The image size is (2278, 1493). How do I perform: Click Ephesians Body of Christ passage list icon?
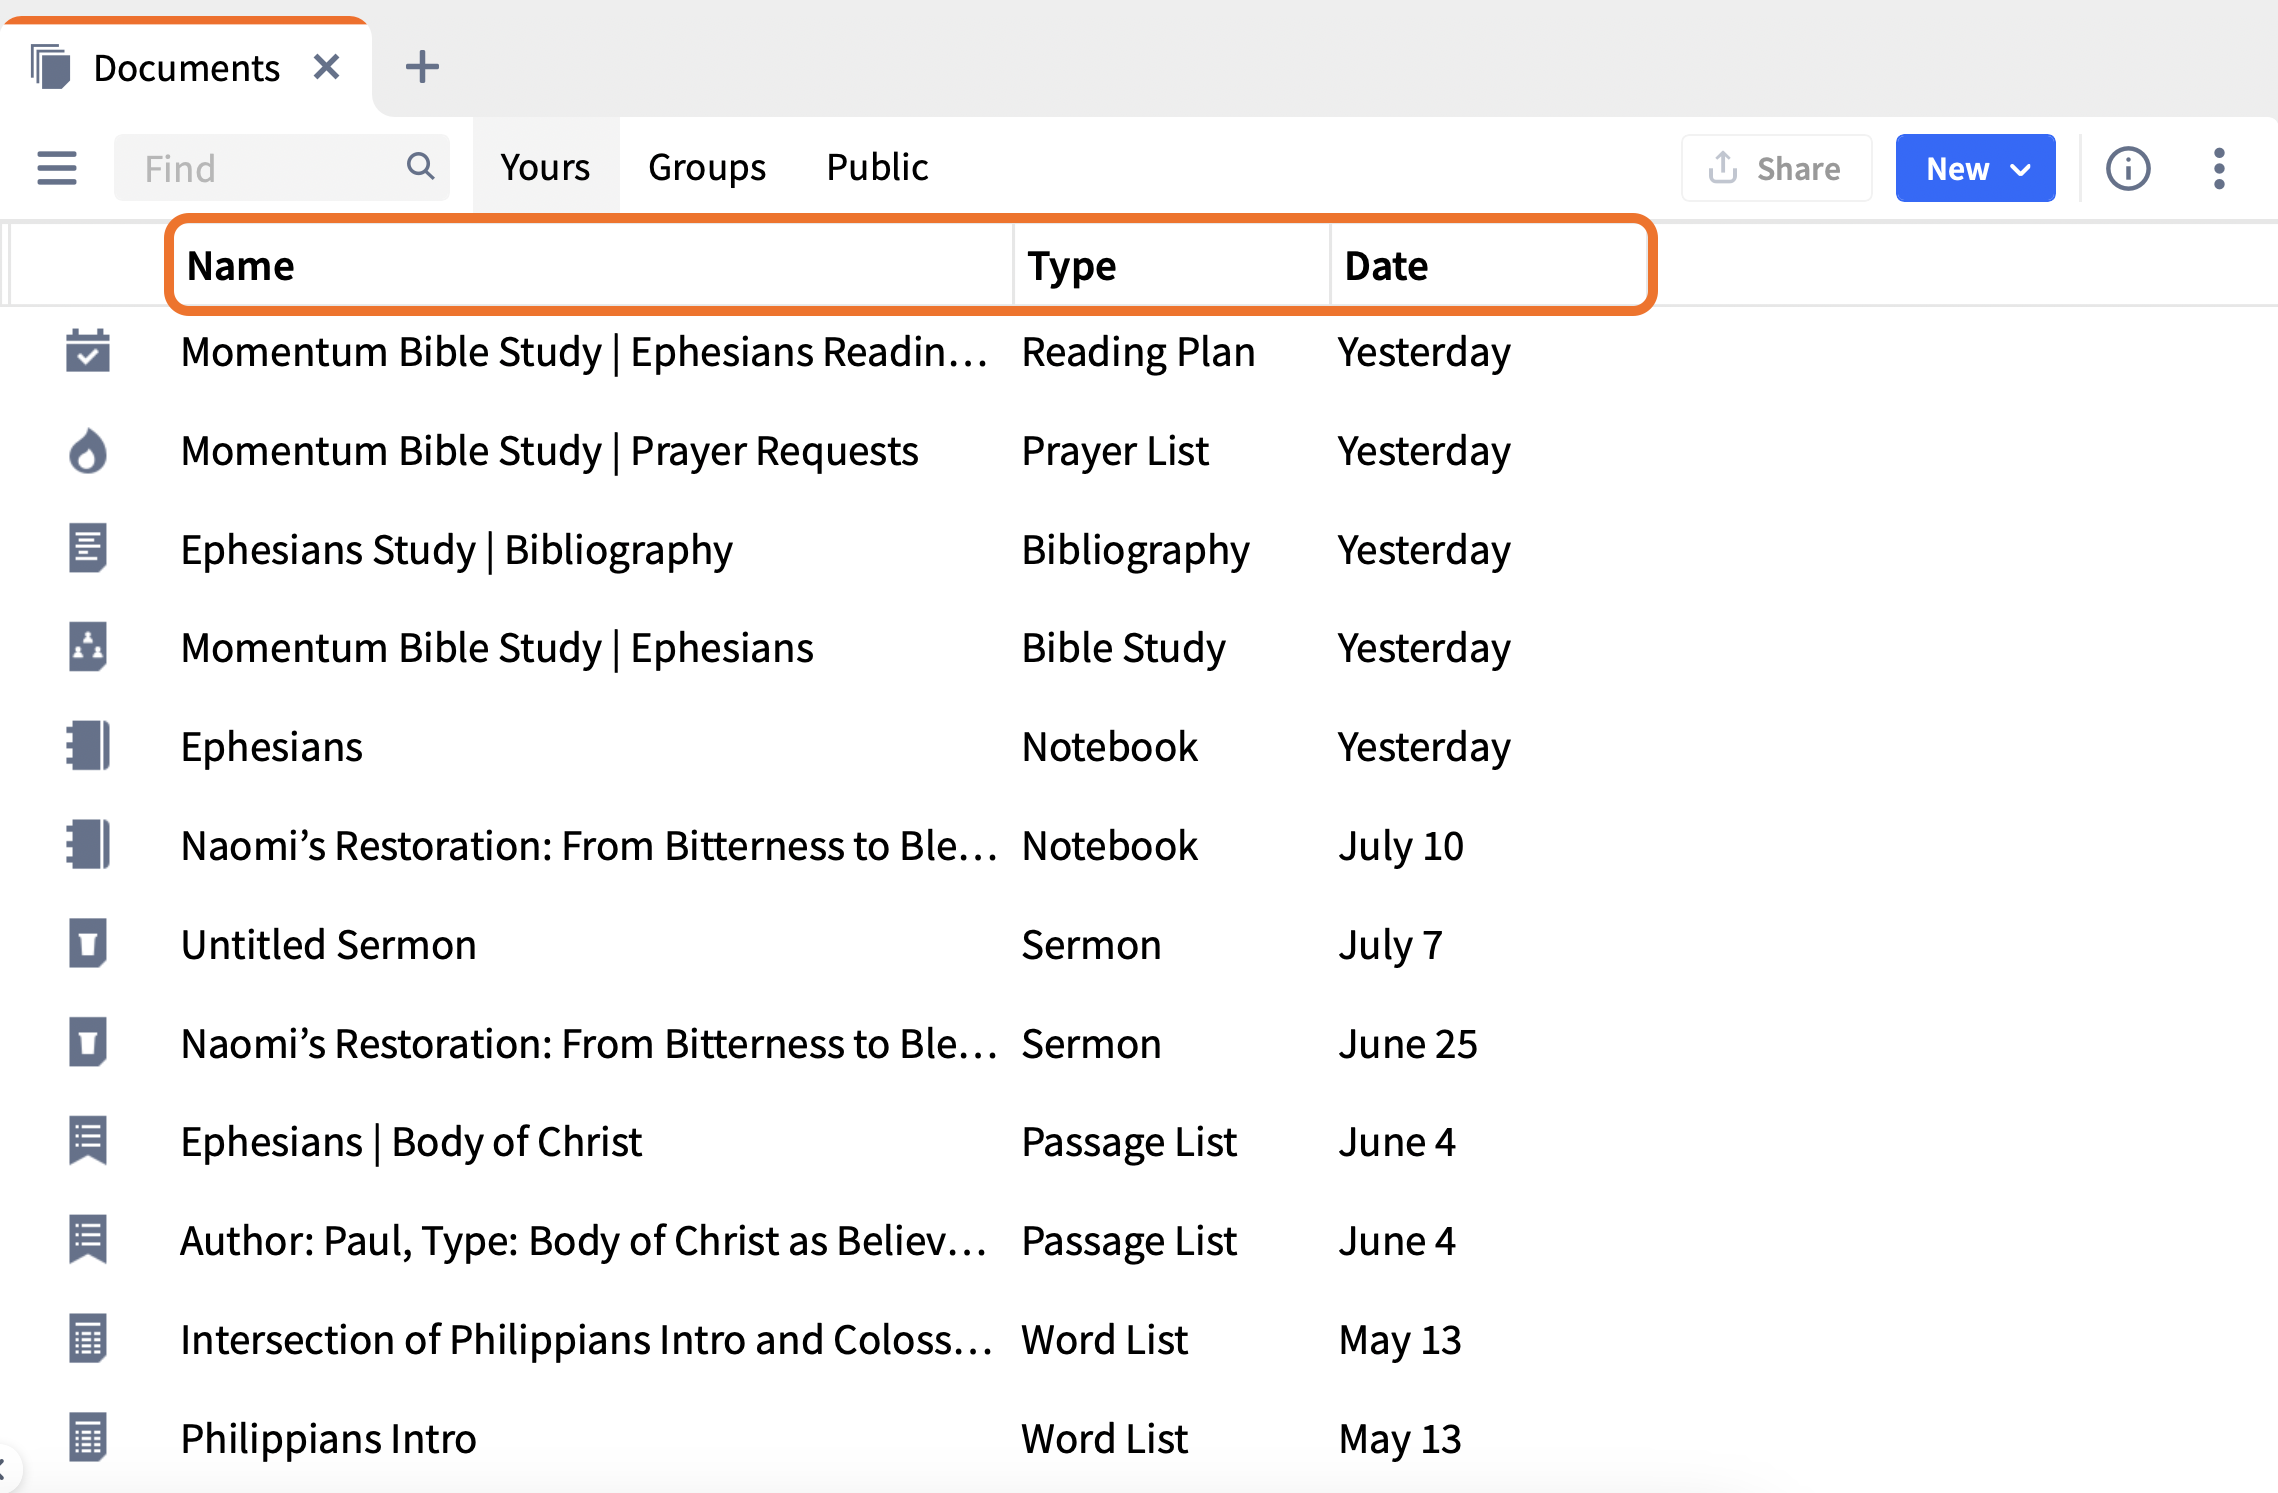tap(88, 1141)
